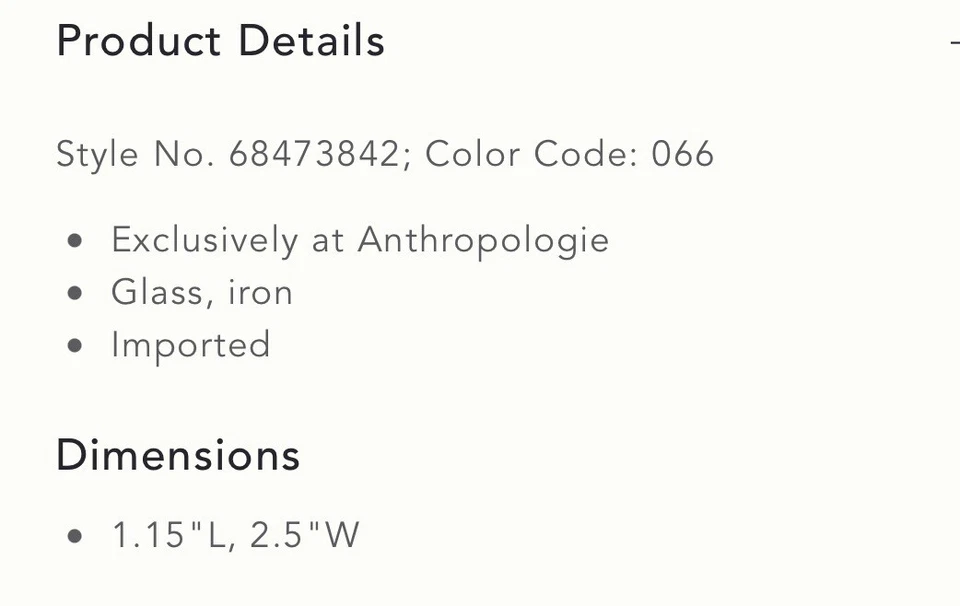This screenshot has width=960, height=606.
Task: Click the "Style No." label text
Action: click(135, 155)
